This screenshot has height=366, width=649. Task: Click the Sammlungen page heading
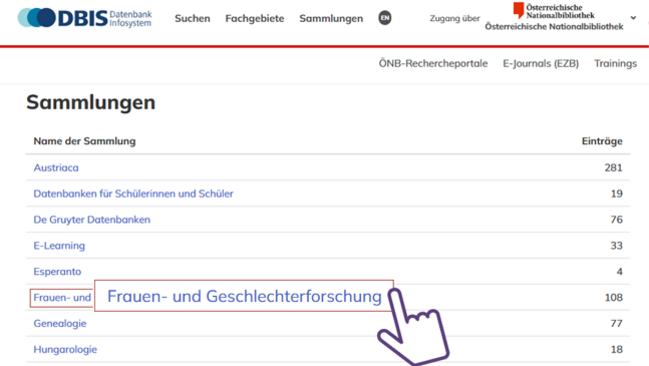coord(91,103)
